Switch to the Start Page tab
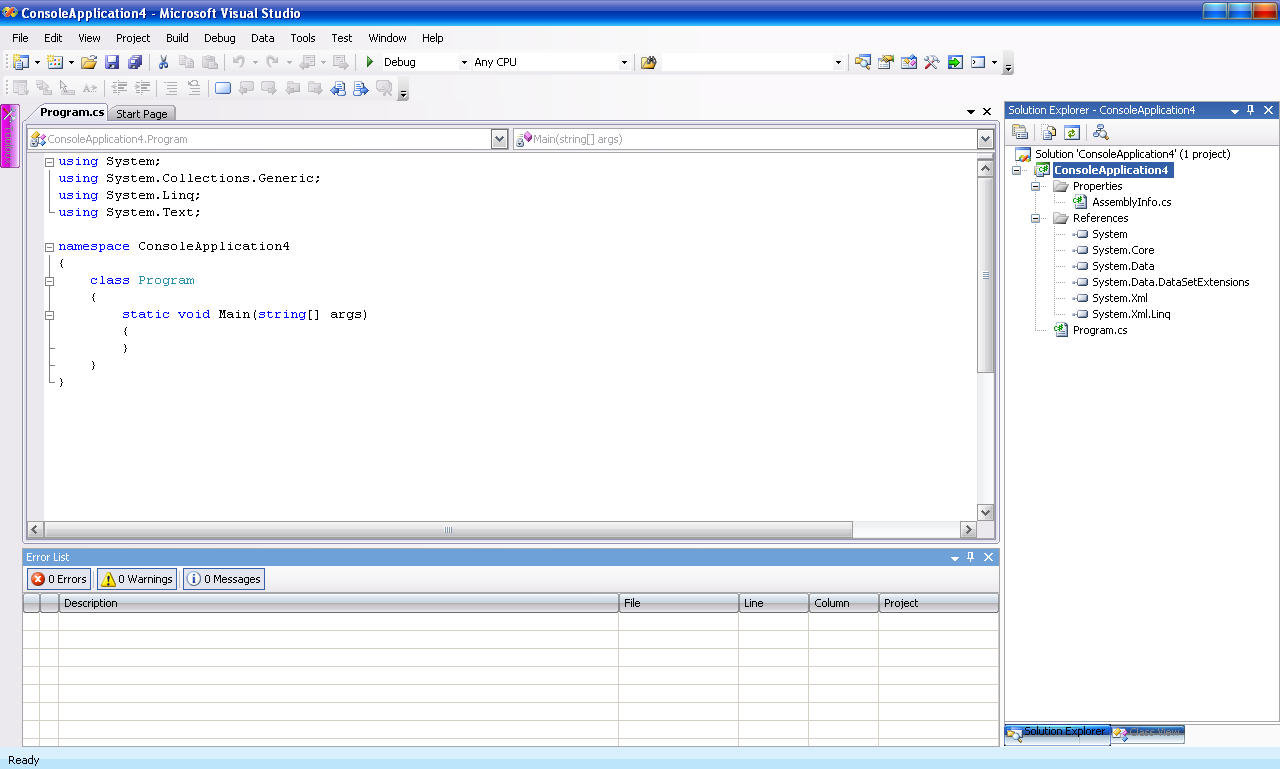This screenshot has height=769, width=1280. (142, 114)
